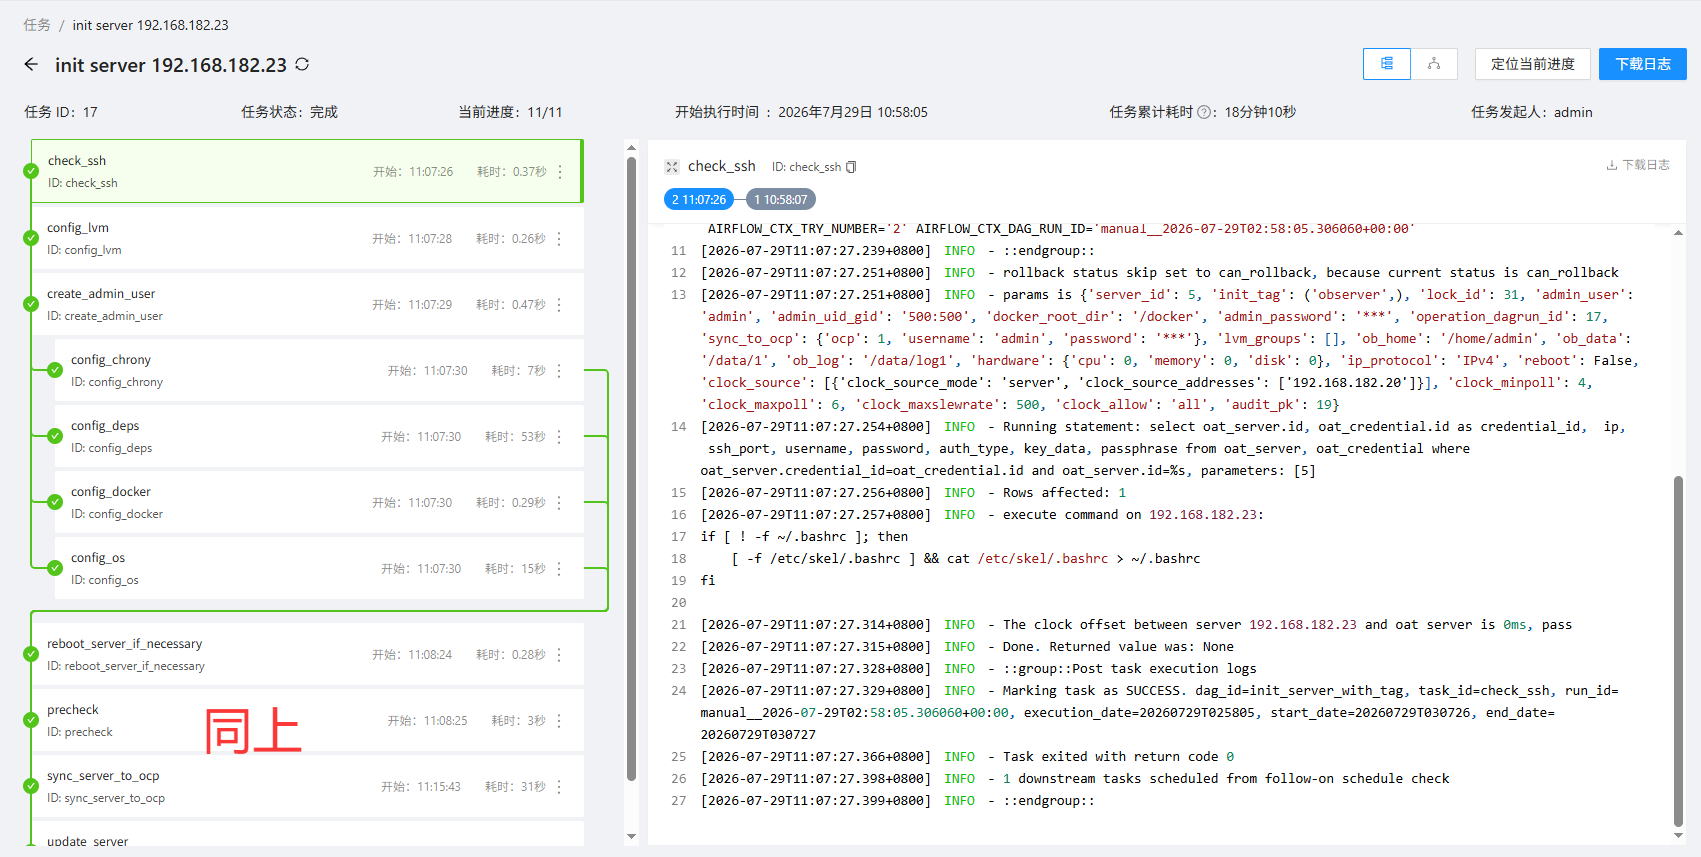The height and width of the screenshot is (857, 1701).
Task: Switch to list view layout icon
Action: [1387, 64]
